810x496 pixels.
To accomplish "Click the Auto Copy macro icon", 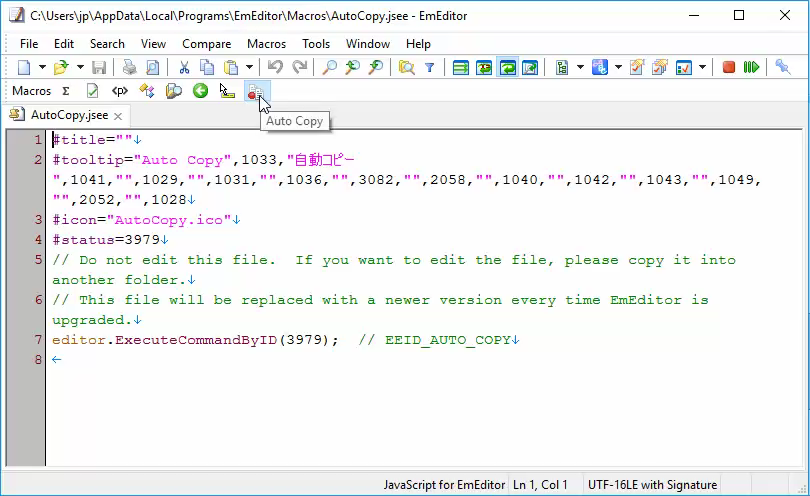I will [x=256, y=92].
